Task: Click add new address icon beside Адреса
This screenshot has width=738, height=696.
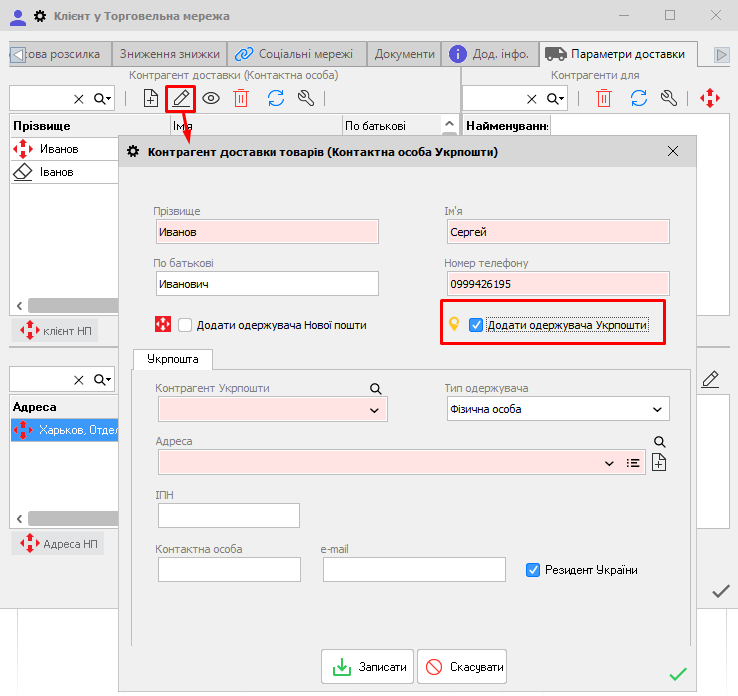Action: [x=658, y=462]
